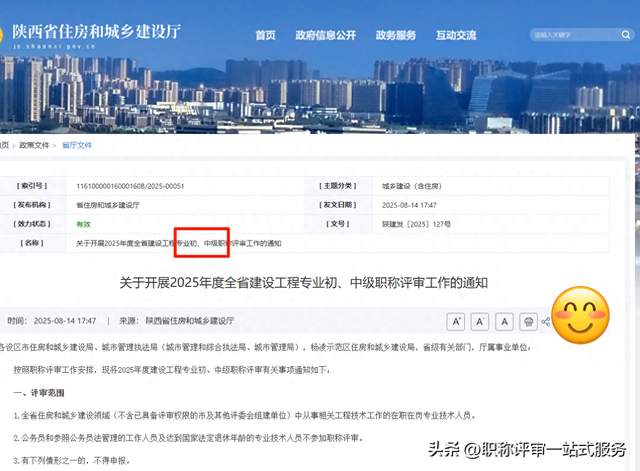Click the 名称 label cell
Image resolution: width=640 pixels, height=471 pixels.
coord(32,243)
